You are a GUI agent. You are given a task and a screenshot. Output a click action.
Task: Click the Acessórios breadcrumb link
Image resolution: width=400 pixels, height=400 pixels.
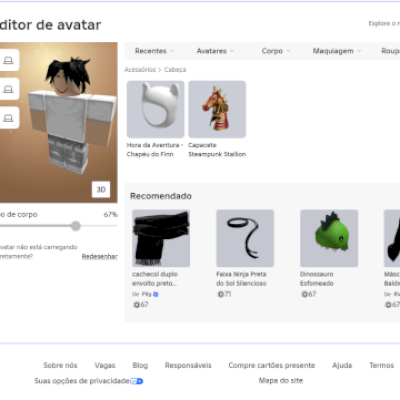[140, 70]
